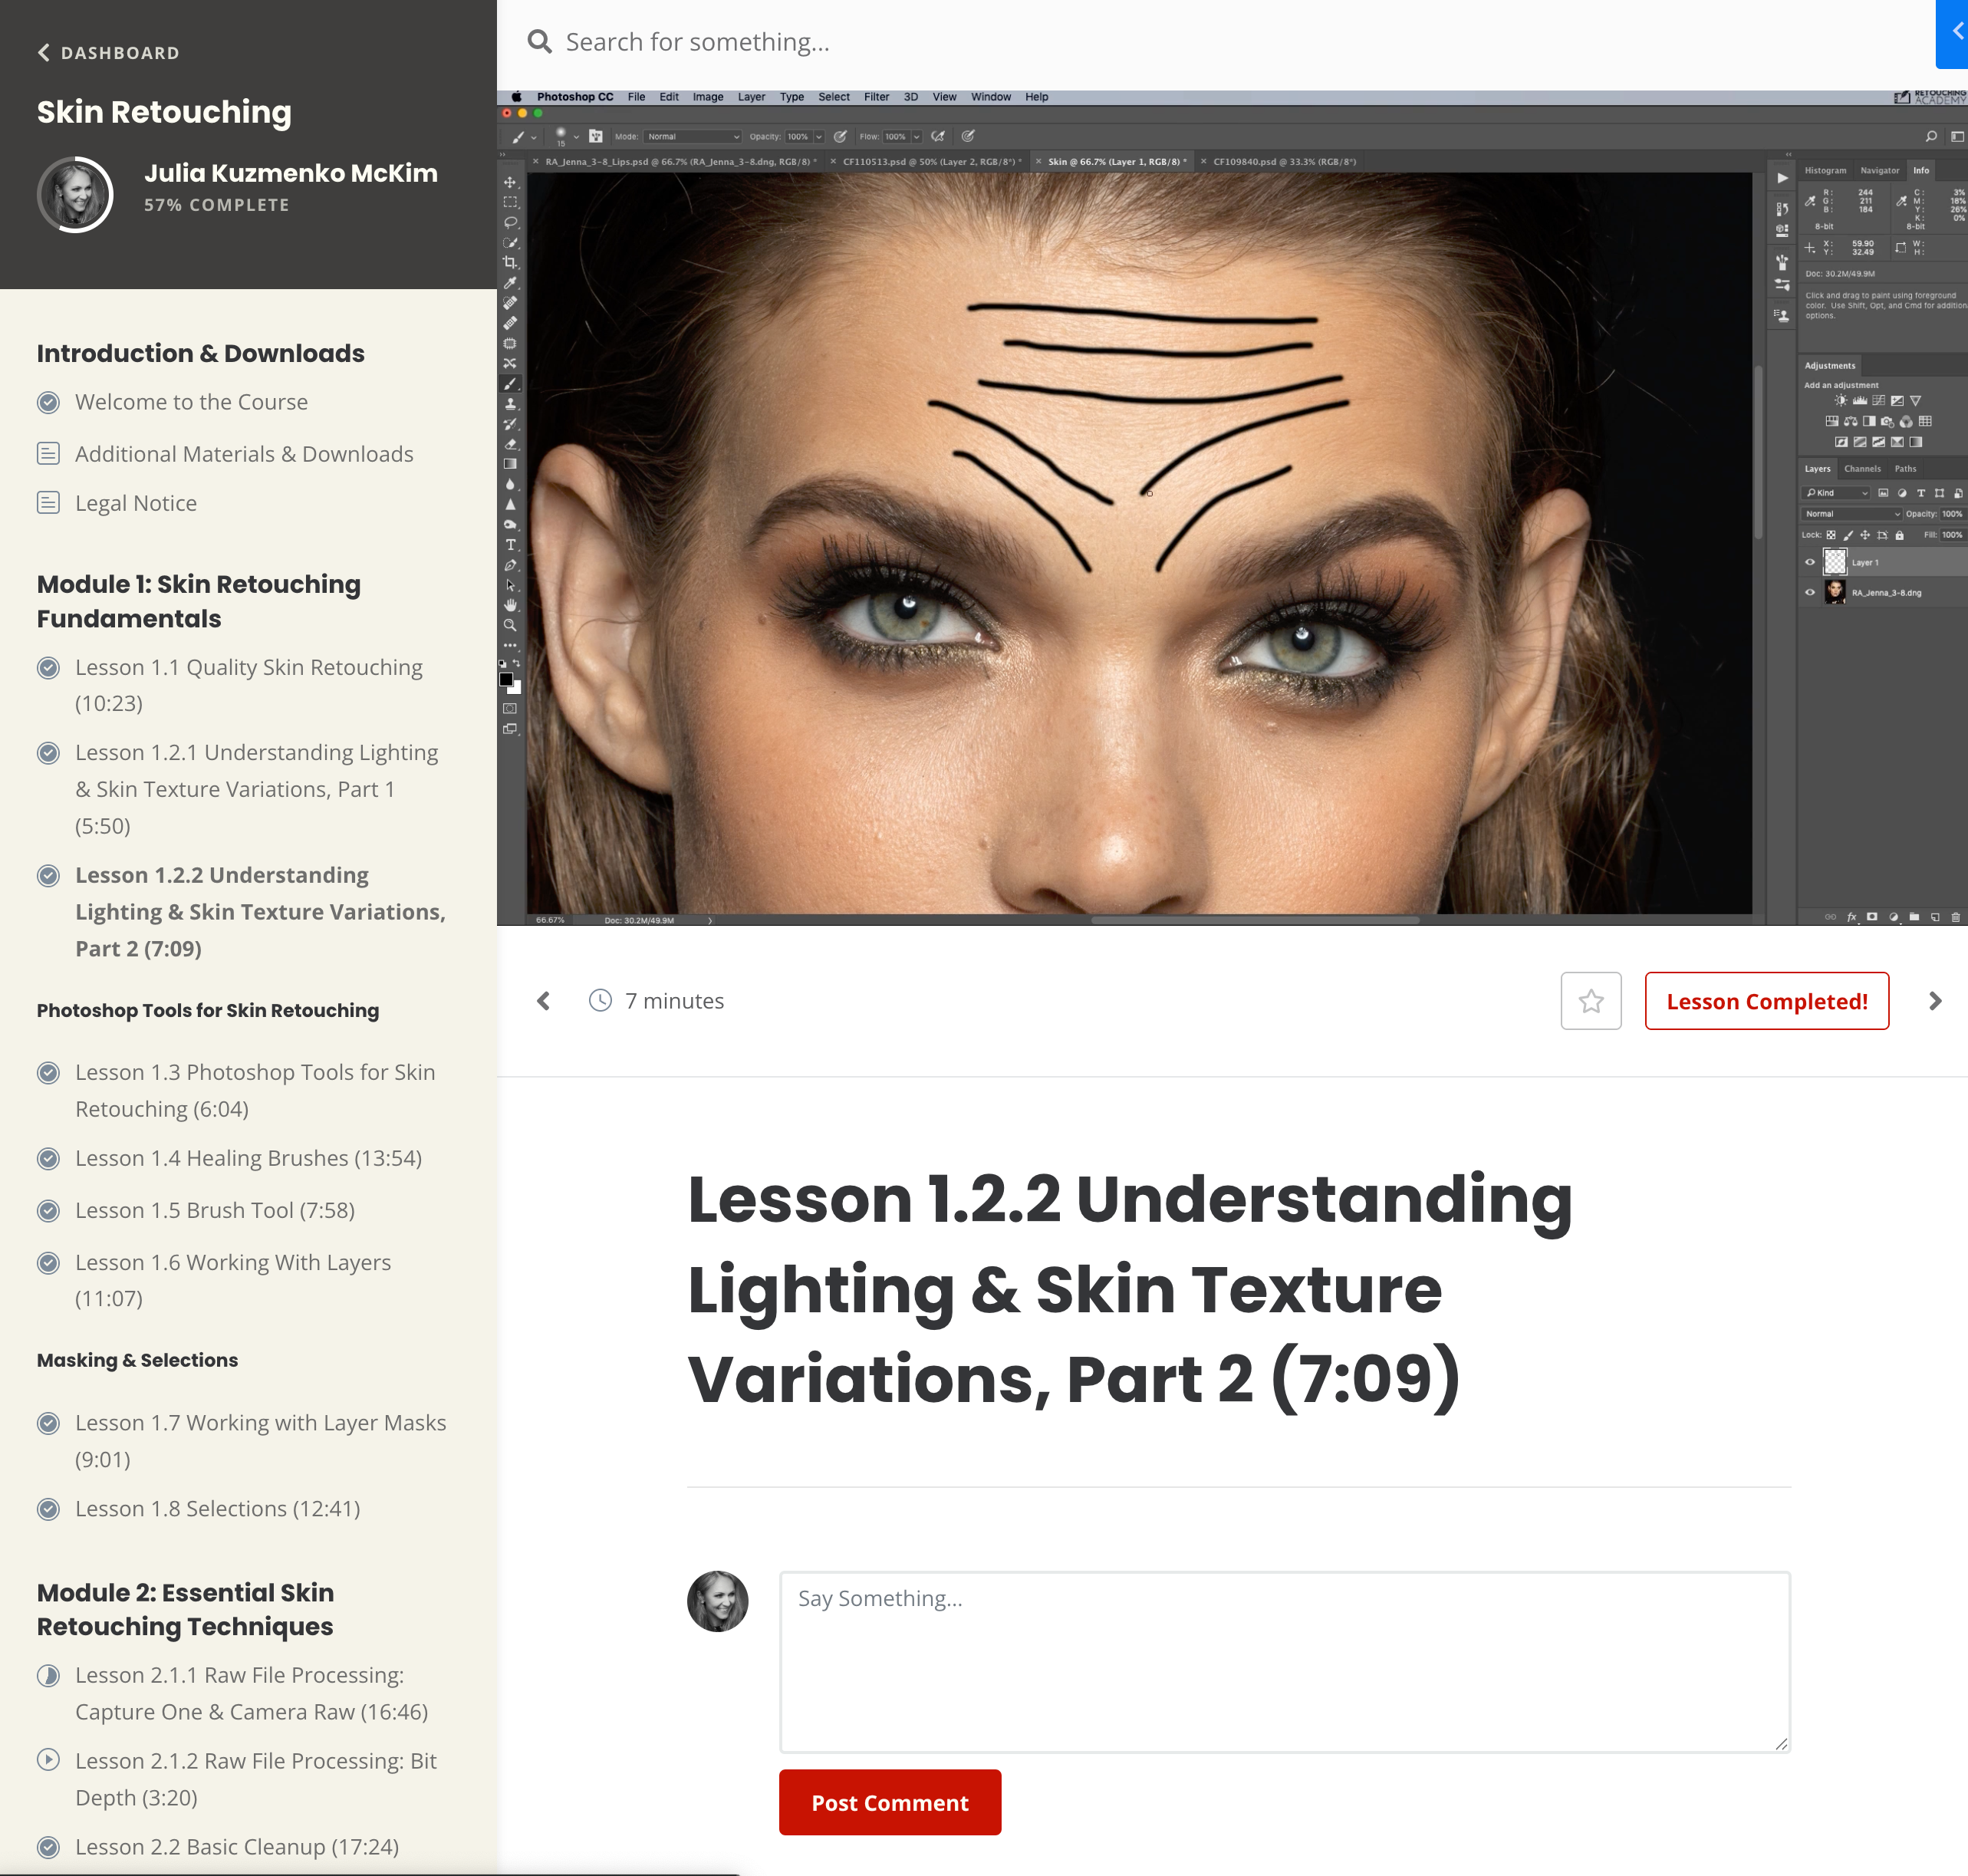This screenshot has width=1968, height=1876.
Task: Go back to Dashboard link
Action: click(108, 53)
